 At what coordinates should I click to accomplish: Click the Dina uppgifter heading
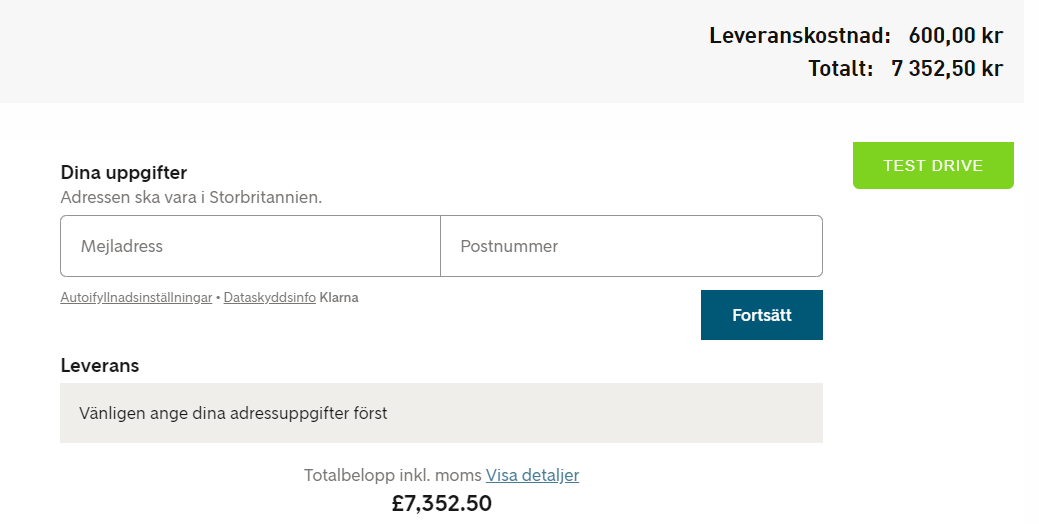point(124,173)
